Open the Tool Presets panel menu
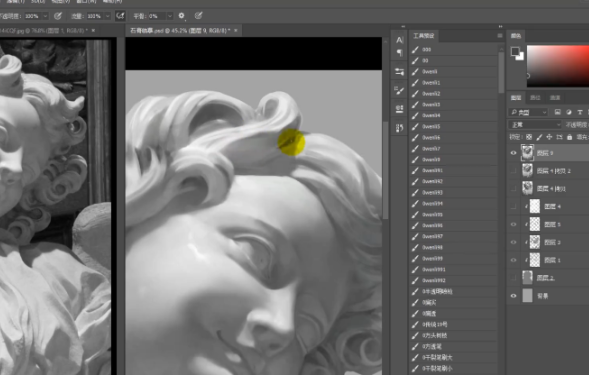 click(500, 36)
